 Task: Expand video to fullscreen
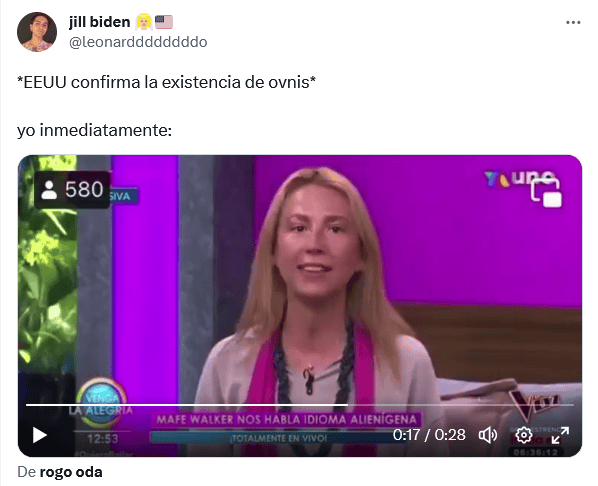point(560,435)
